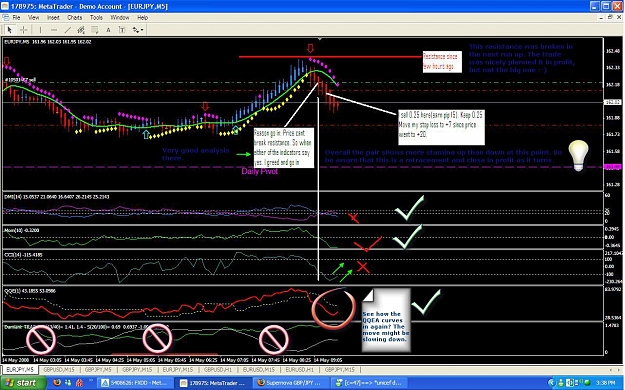Screen dimensions: 625x390
Task: Select the text A tool
Action: (108, 30)
